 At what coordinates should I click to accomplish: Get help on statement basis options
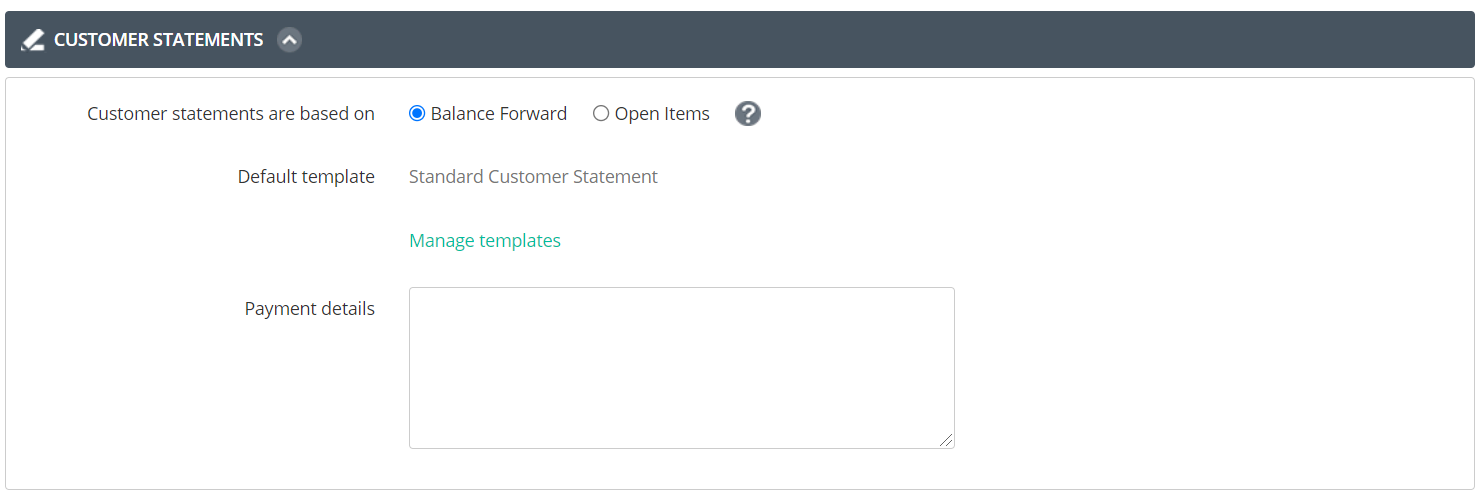pyautogui.click(x=748, y=114)
